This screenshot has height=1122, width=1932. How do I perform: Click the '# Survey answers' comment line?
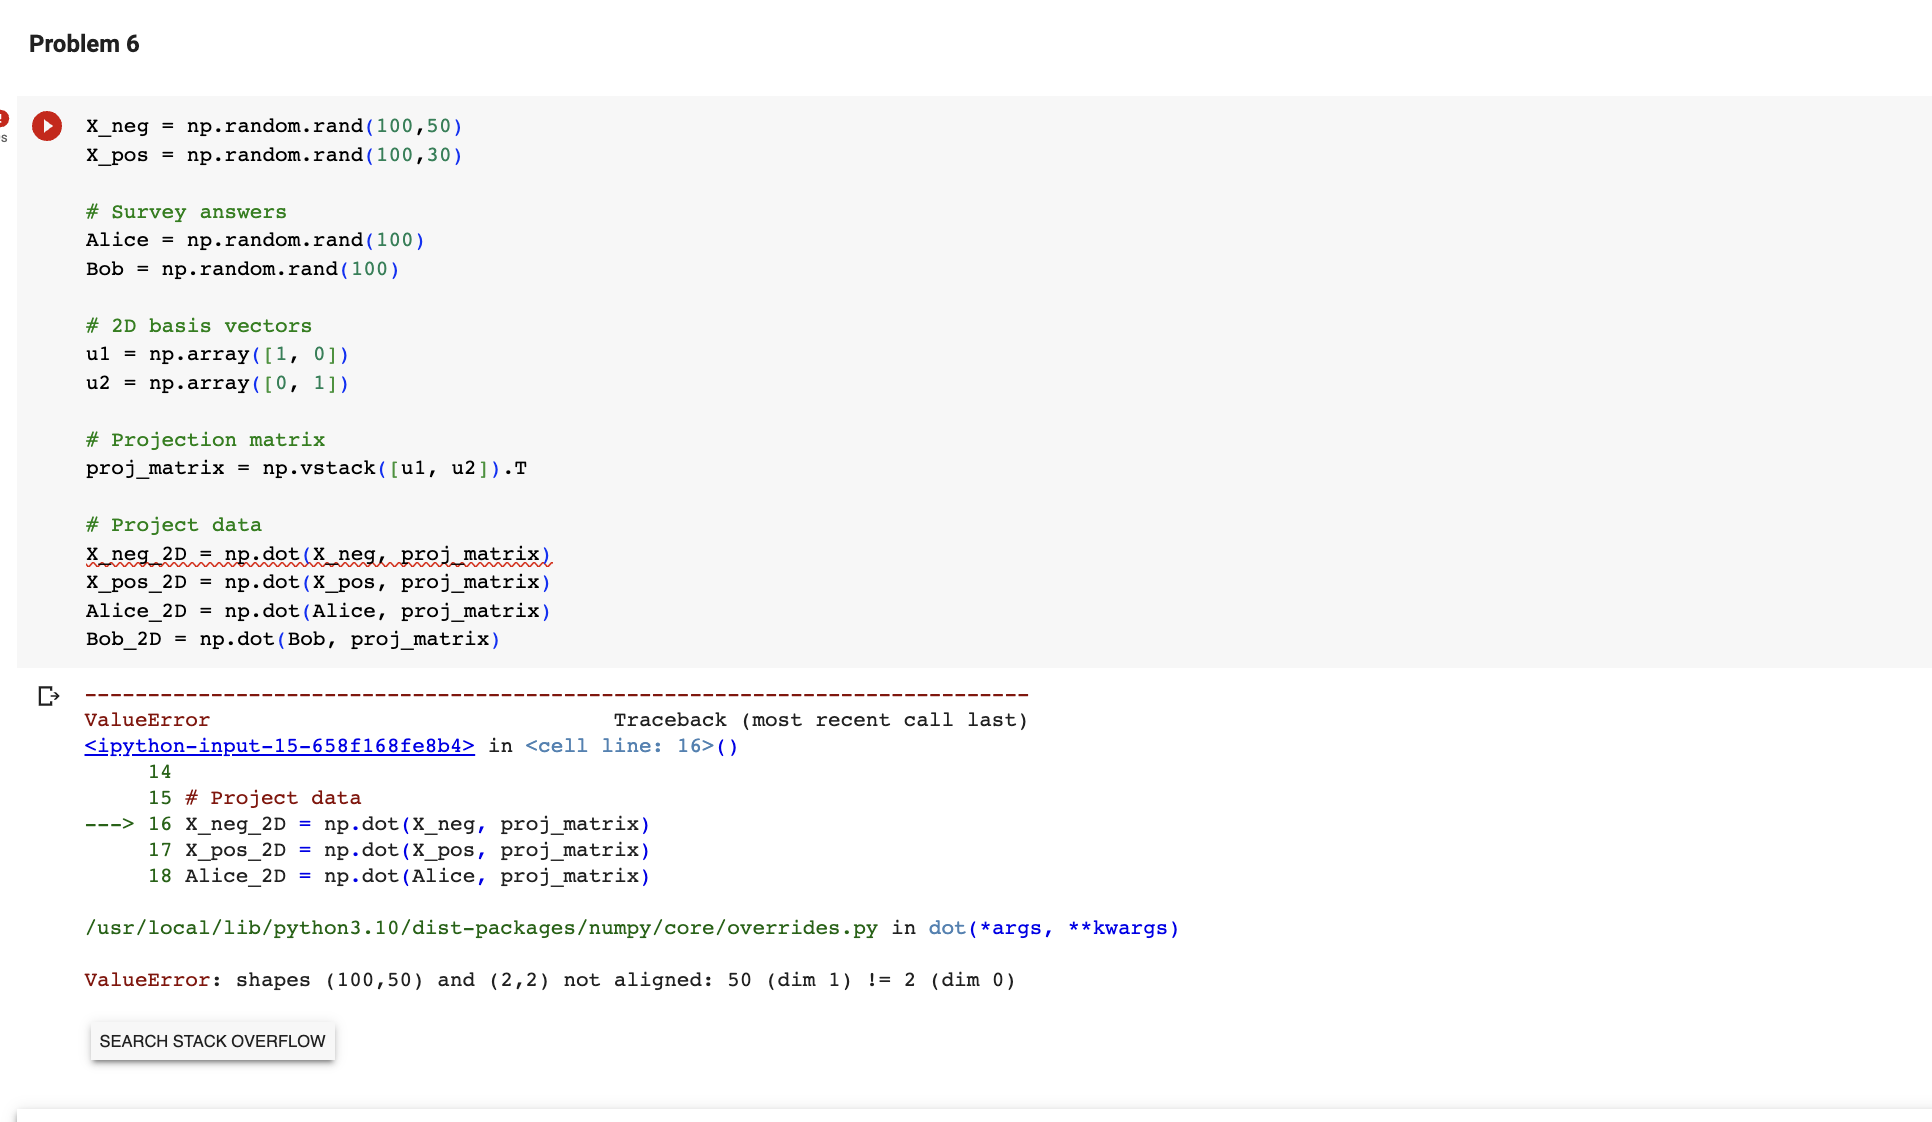tap(186, 211)
